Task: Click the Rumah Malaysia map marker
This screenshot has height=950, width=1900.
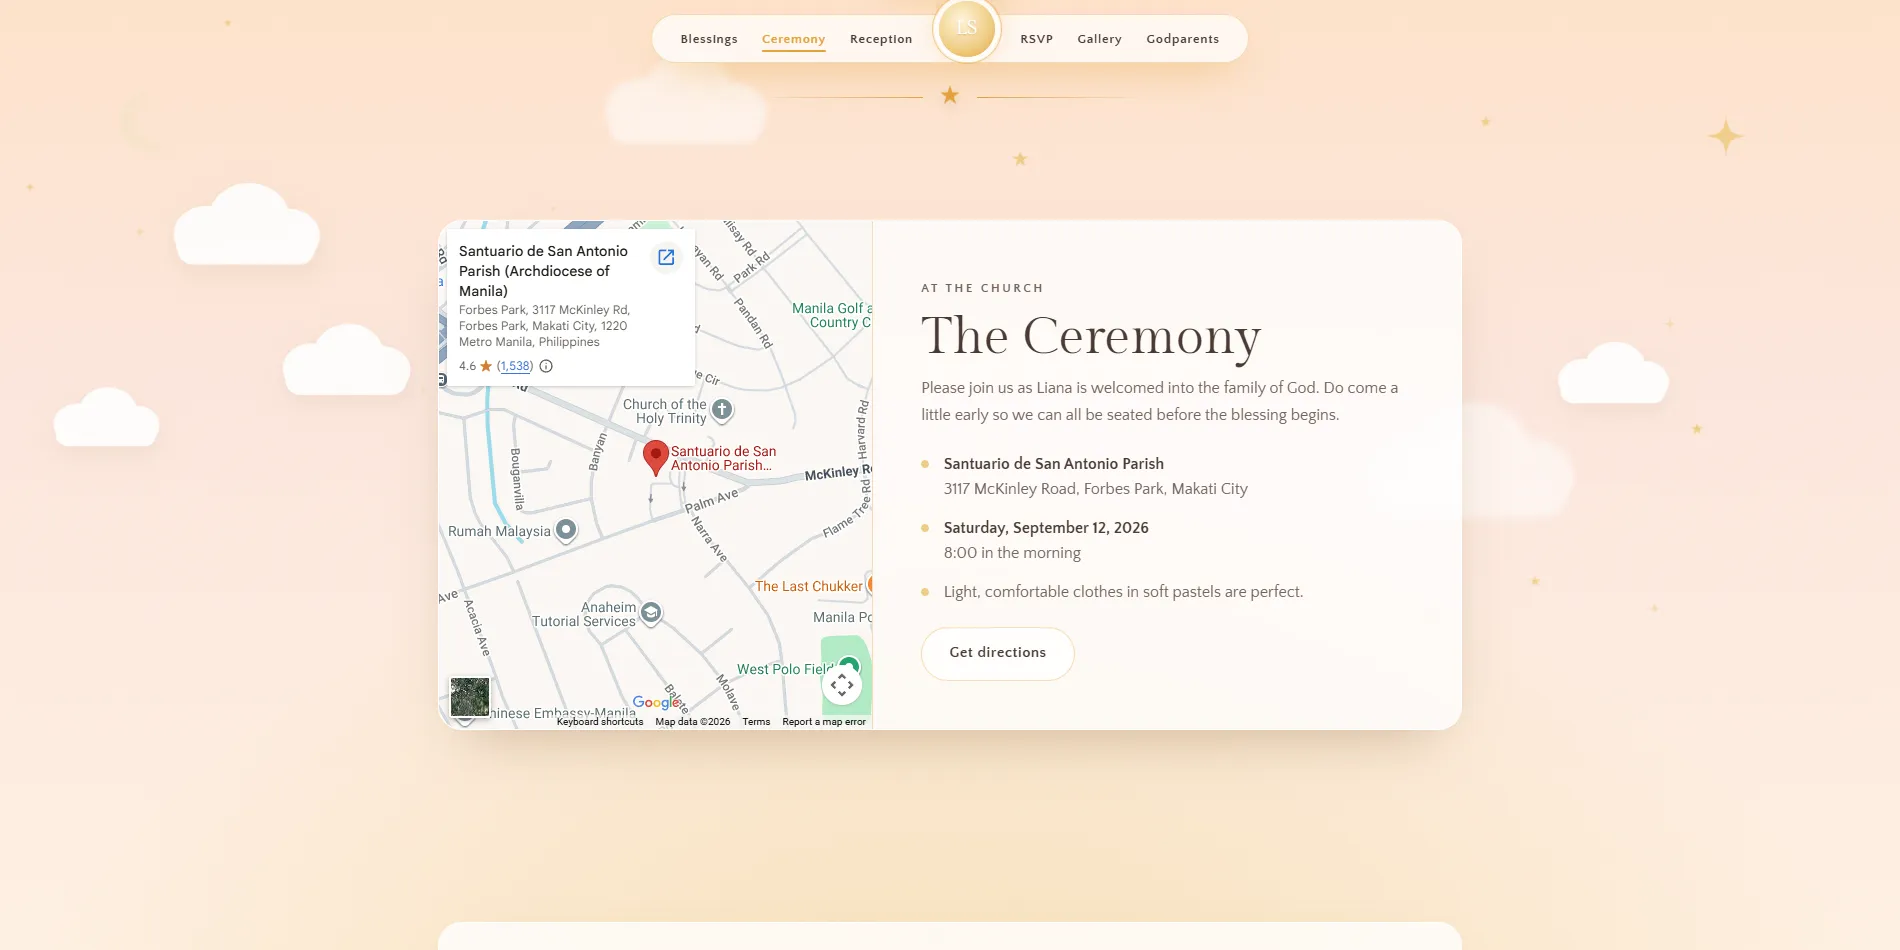Action: click(566, 530)
